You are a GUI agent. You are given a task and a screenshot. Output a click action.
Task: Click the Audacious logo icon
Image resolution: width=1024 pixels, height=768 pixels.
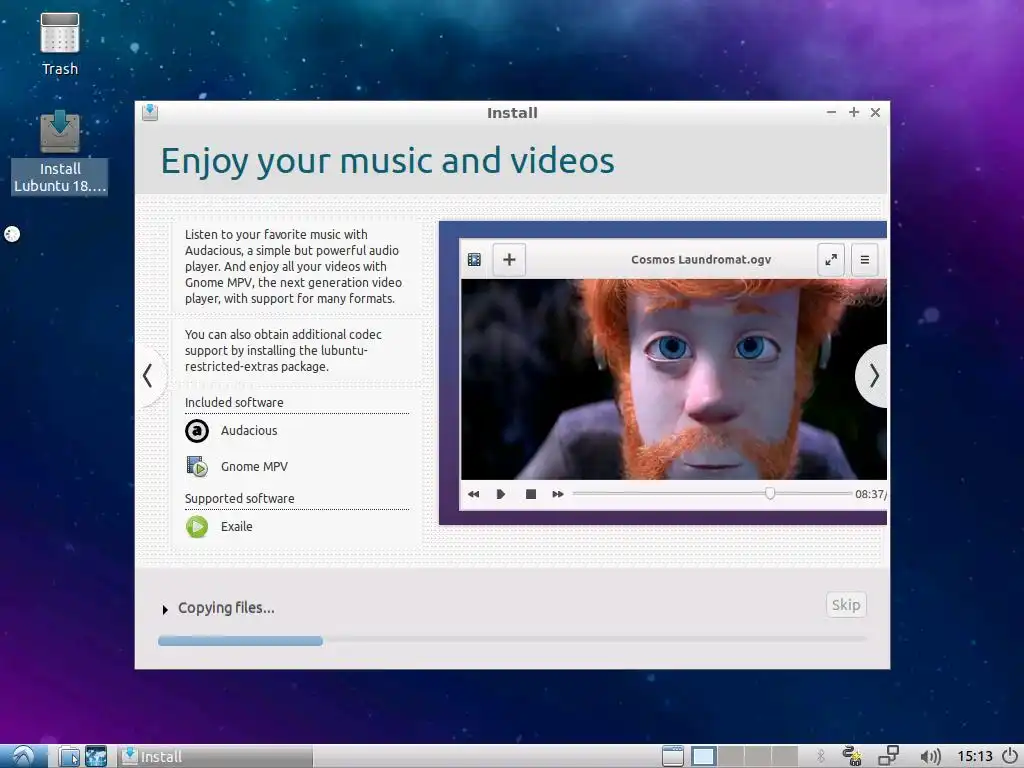[197, 431]
